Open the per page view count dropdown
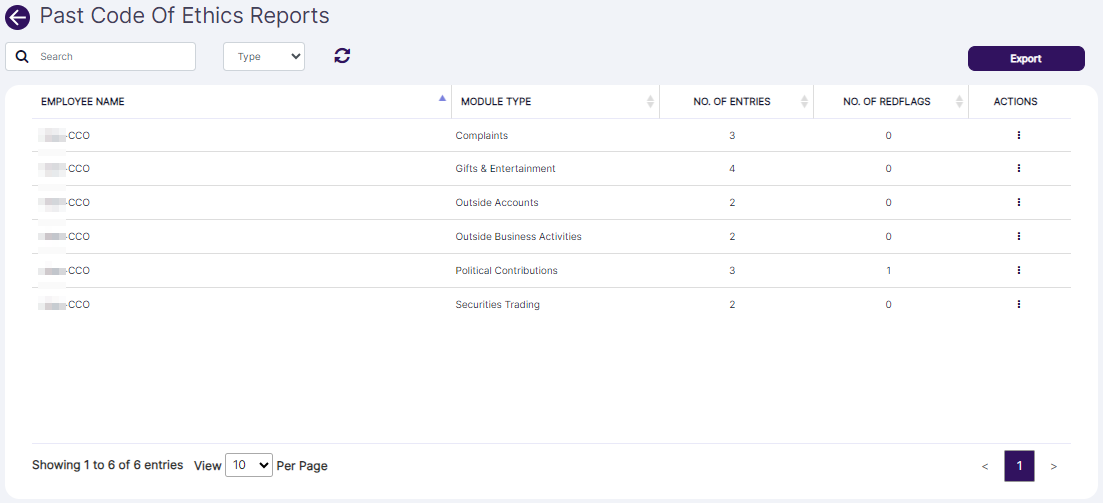Image resolution: width=1103 pixels, height=503 pixels. pyautogui.click(x=249, y=465)
